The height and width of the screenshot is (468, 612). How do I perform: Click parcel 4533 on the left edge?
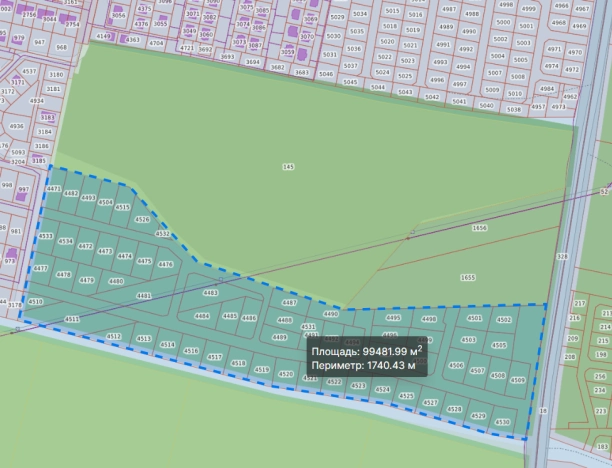pyautogui.click(x=45, y=236)
